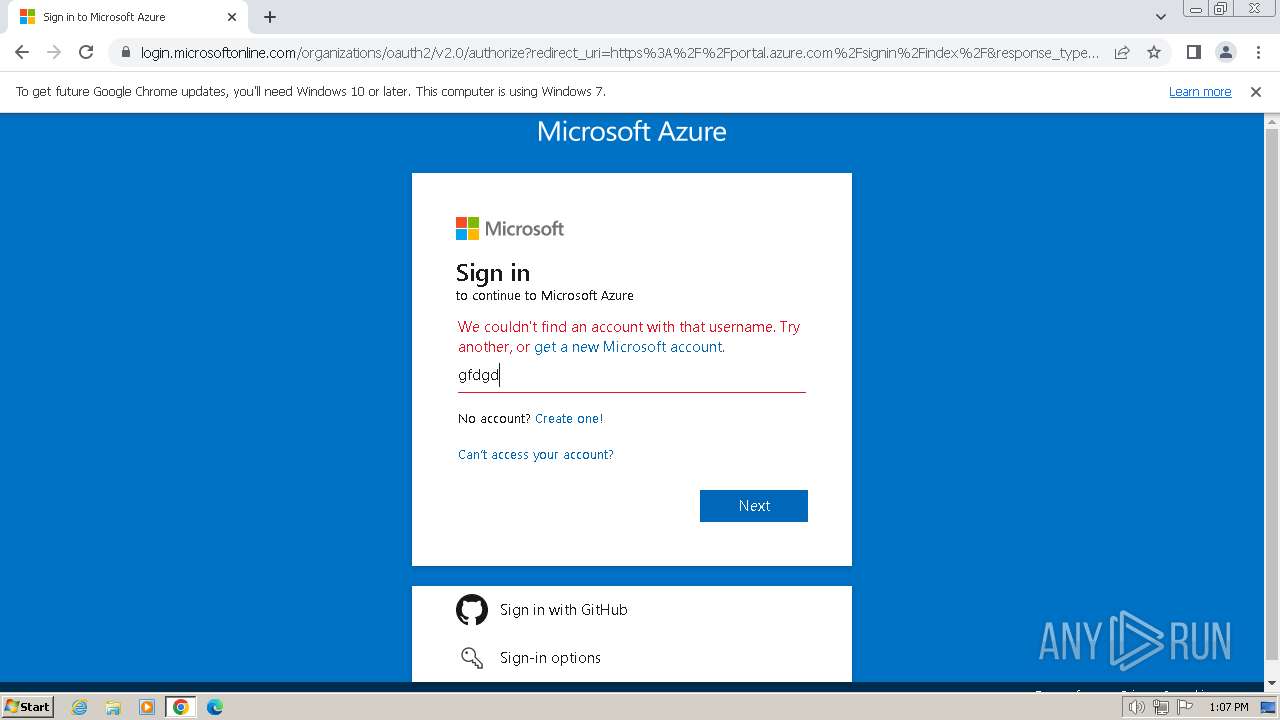
Task: Open Windows Media Player from taskbar
Action: tap(147, 707)
